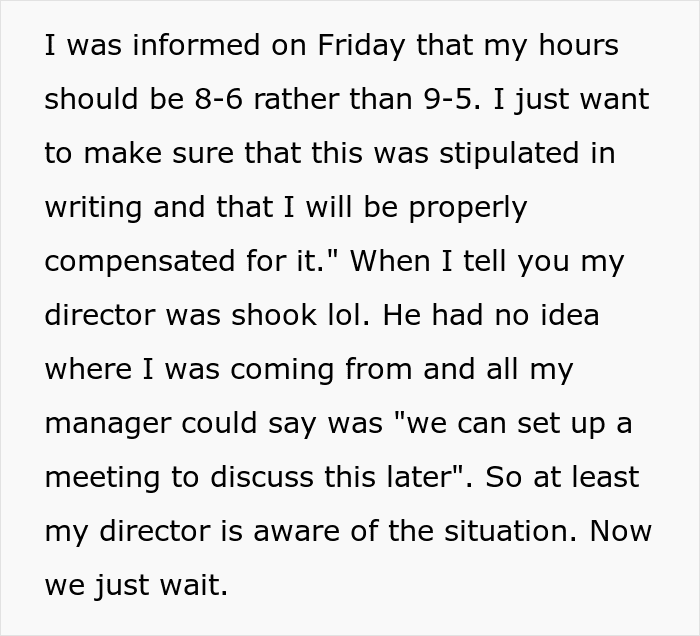Click the word "informed"

[x=196, y=45]
